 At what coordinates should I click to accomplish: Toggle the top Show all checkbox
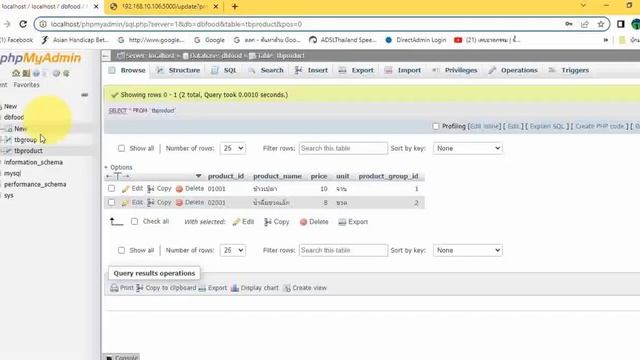121,148
